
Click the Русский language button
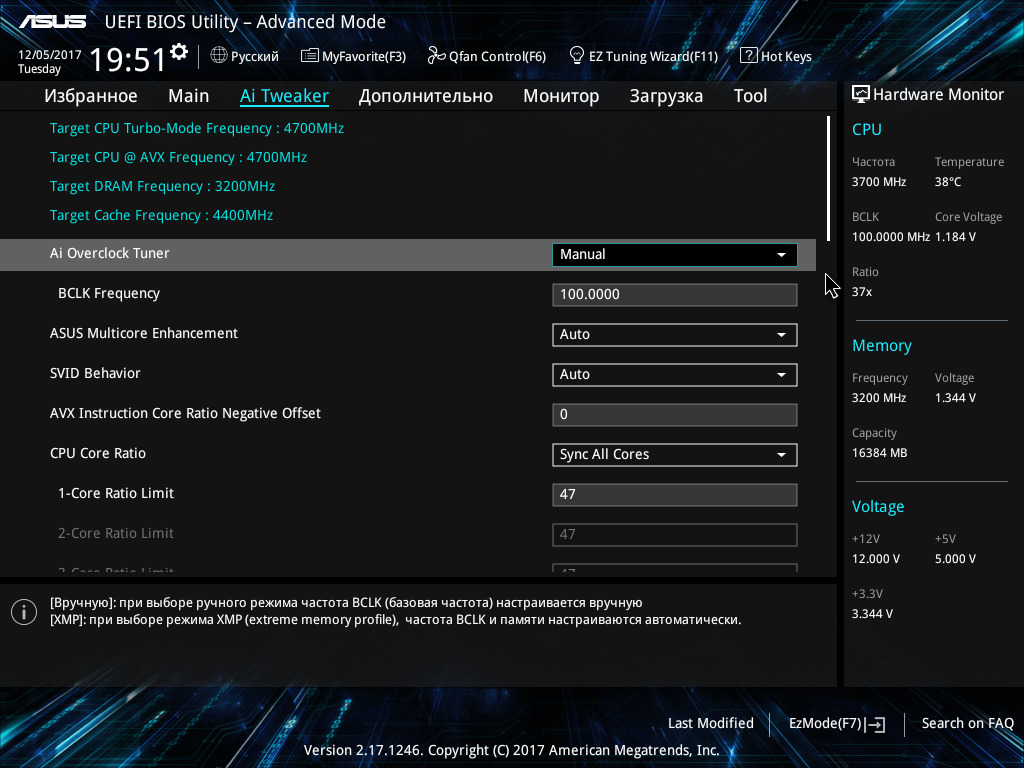click(244, 56)
